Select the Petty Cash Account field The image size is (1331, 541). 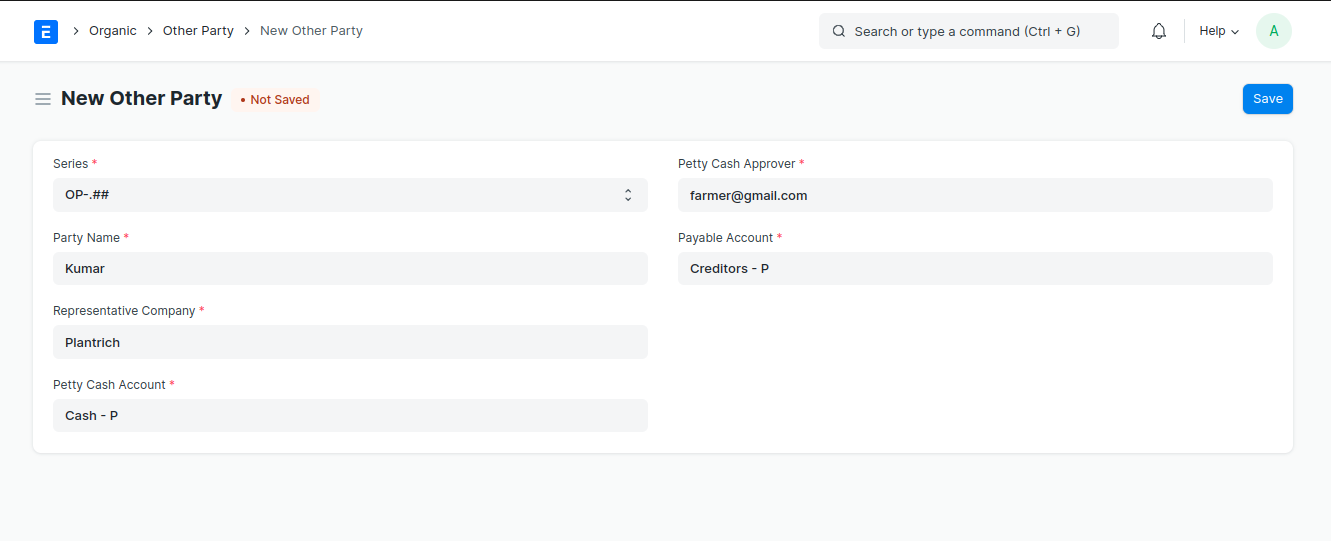click(350, 415)
